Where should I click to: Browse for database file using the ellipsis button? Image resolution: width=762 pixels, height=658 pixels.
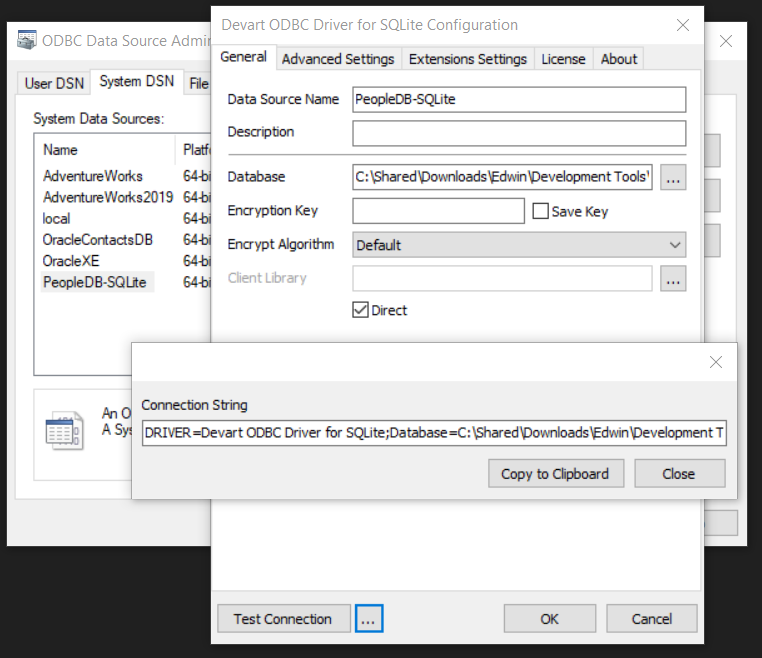click(673, 177)
